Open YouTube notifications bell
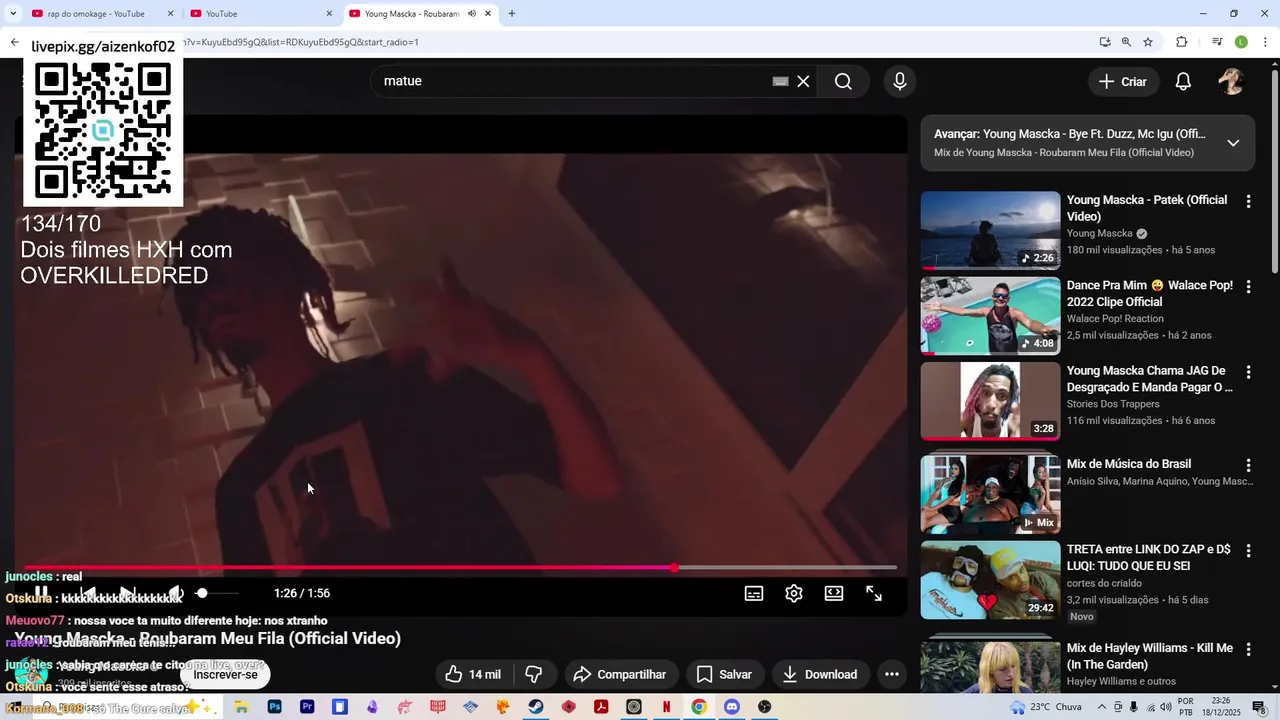 [x=1183, y=82]
